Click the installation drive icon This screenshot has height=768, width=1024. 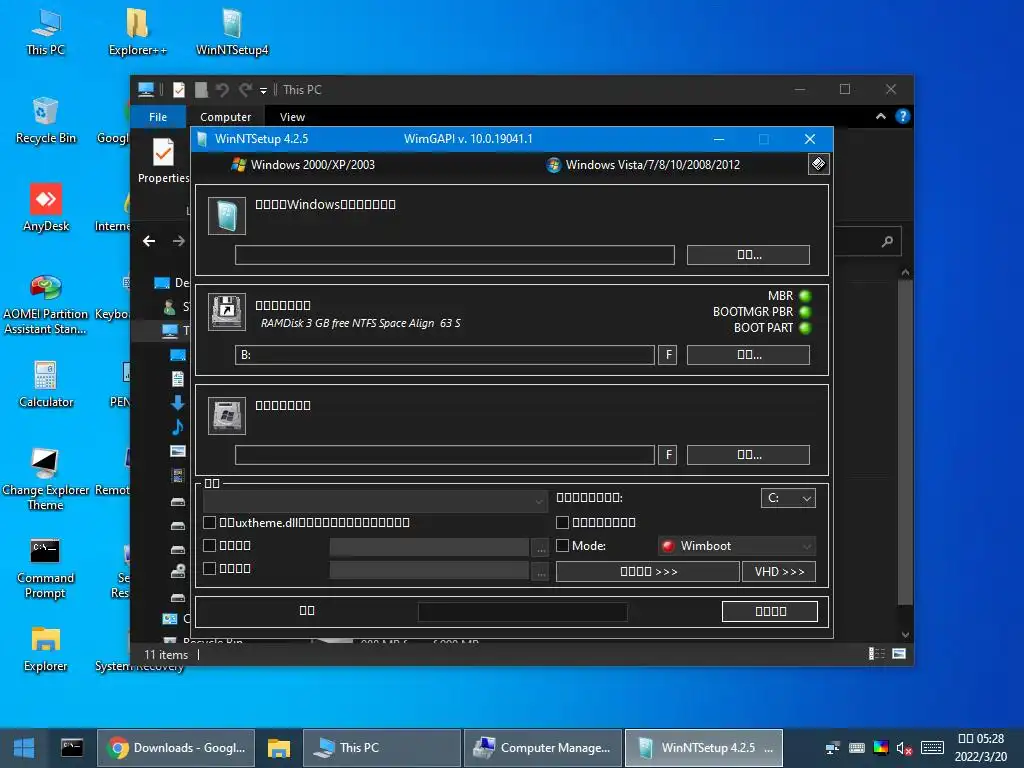tap(227, 415)
